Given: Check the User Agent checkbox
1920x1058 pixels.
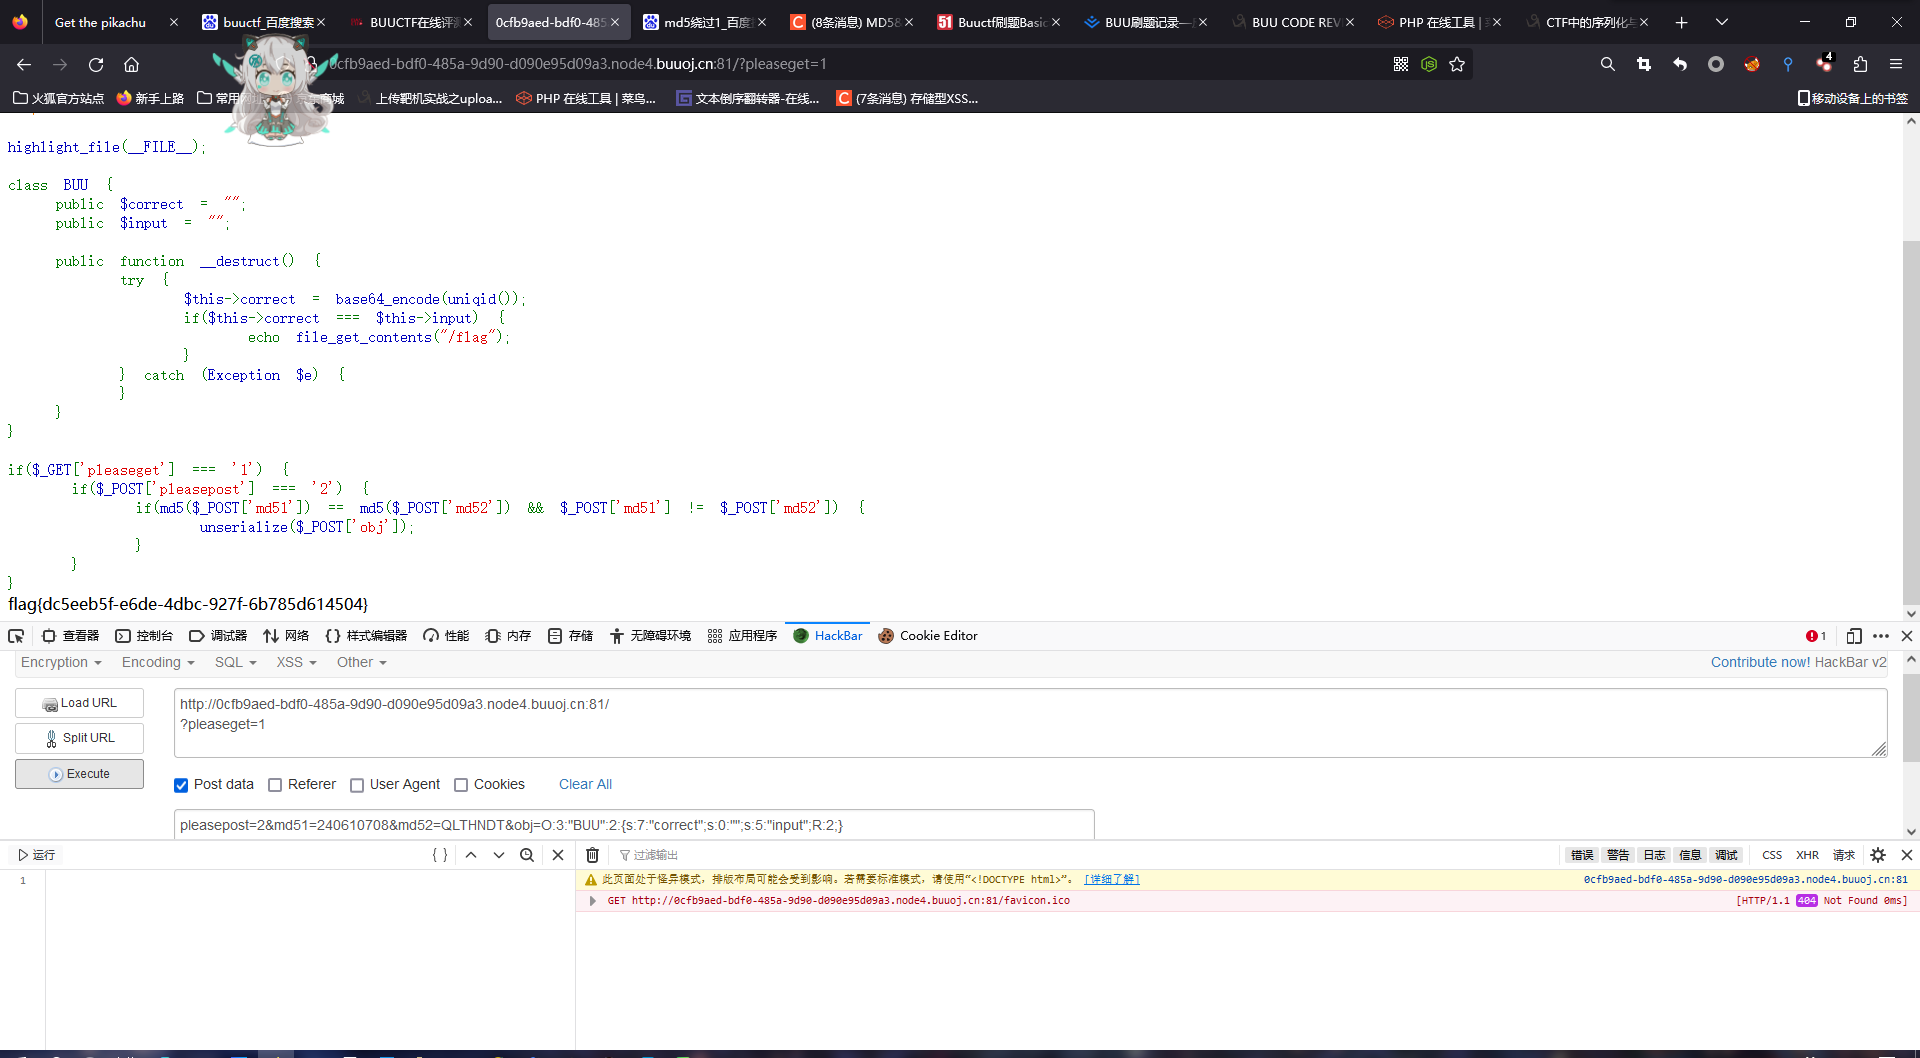Looking at the screenshot, I should pos(357,784).
